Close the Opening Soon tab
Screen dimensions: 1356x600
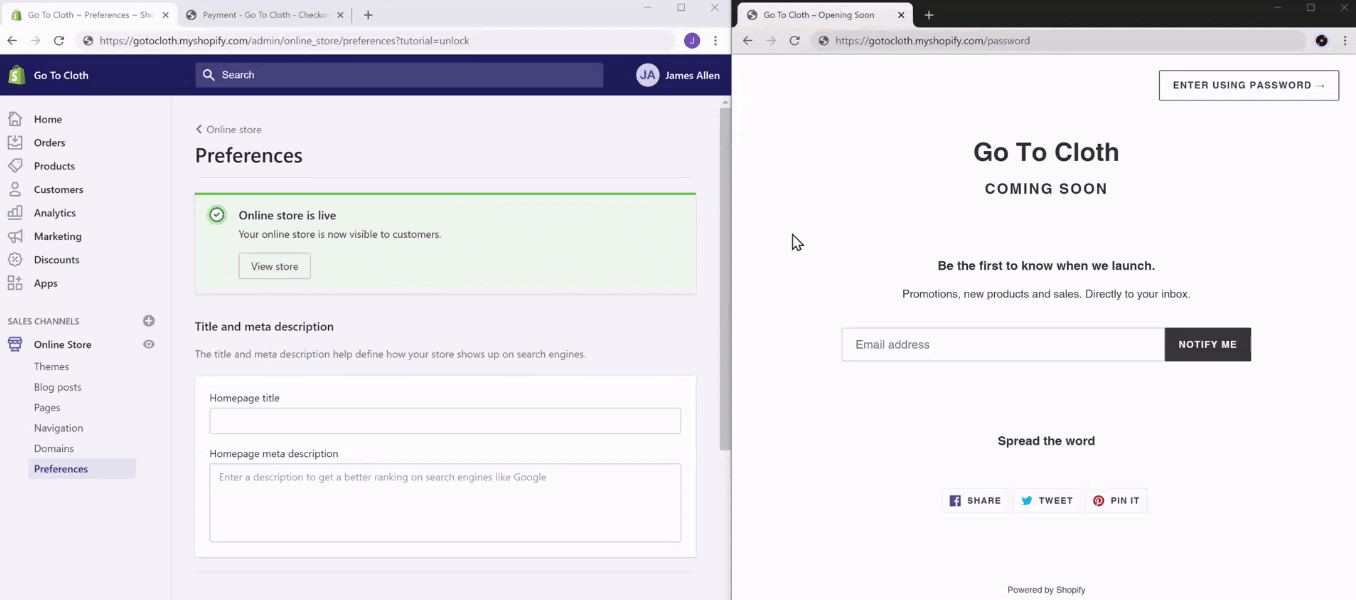(901, 15)
